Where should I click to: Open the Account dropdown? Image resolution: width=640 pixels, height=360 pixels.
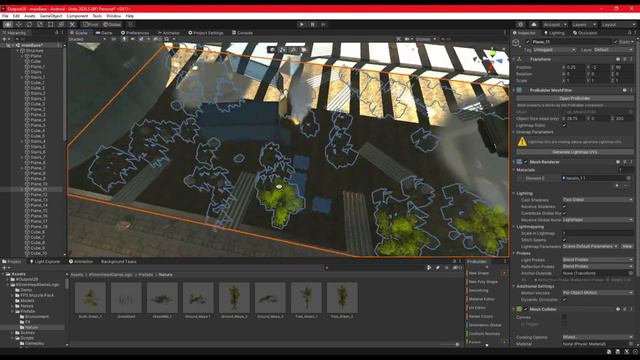[x=554, y=24]
